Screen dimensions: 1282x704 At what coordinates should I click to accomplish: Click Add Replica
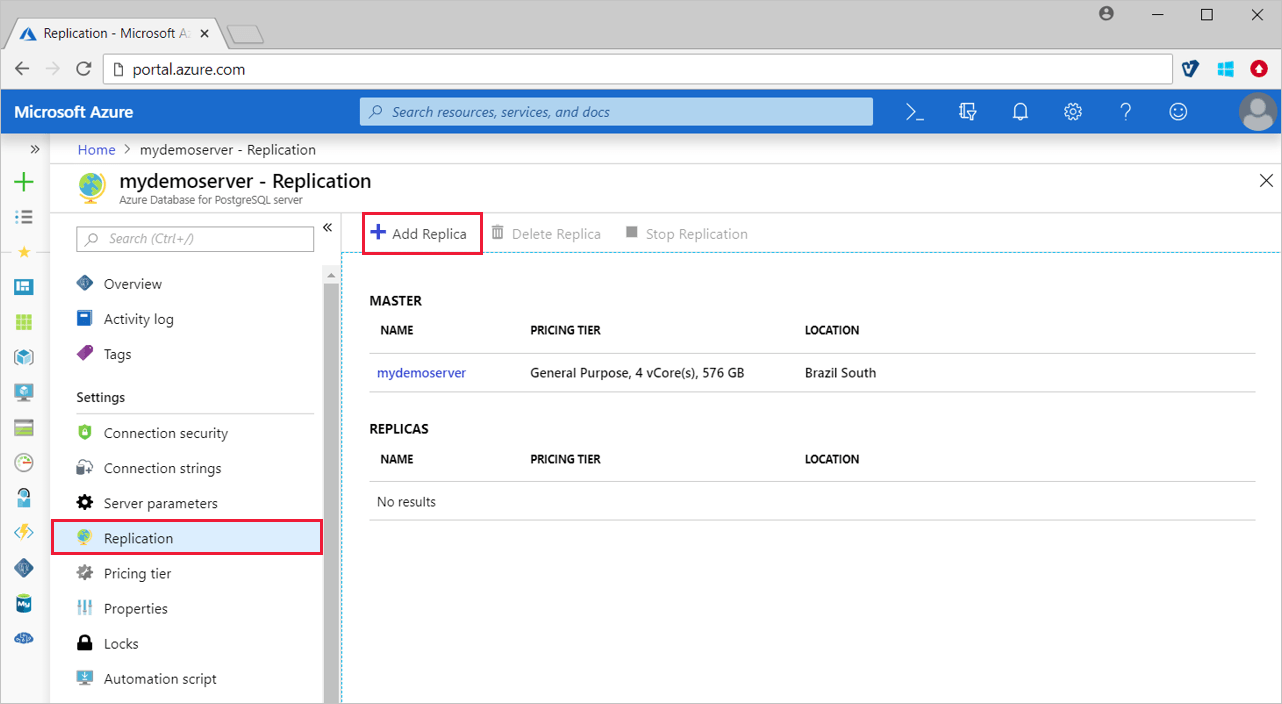click(421, 232)
